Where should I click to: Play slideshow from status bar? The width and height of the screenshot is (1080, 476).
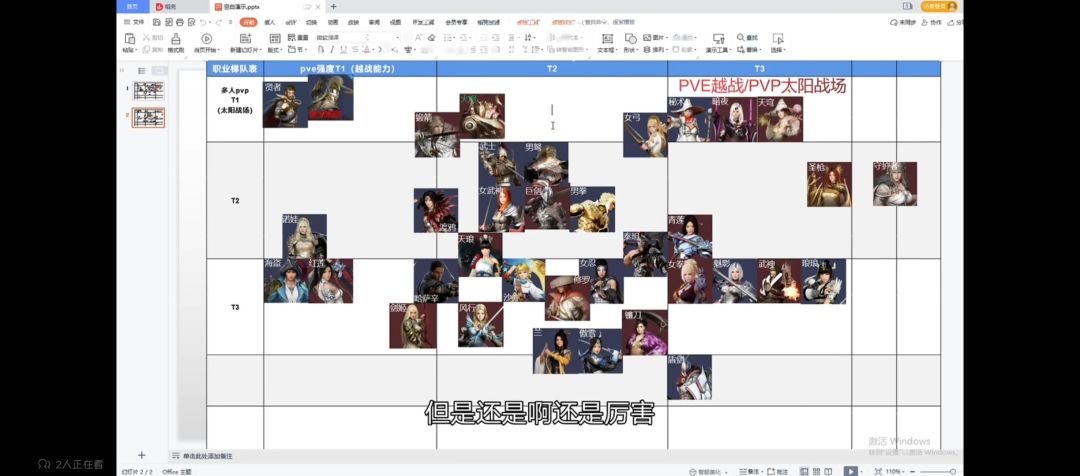pos(851,471)
